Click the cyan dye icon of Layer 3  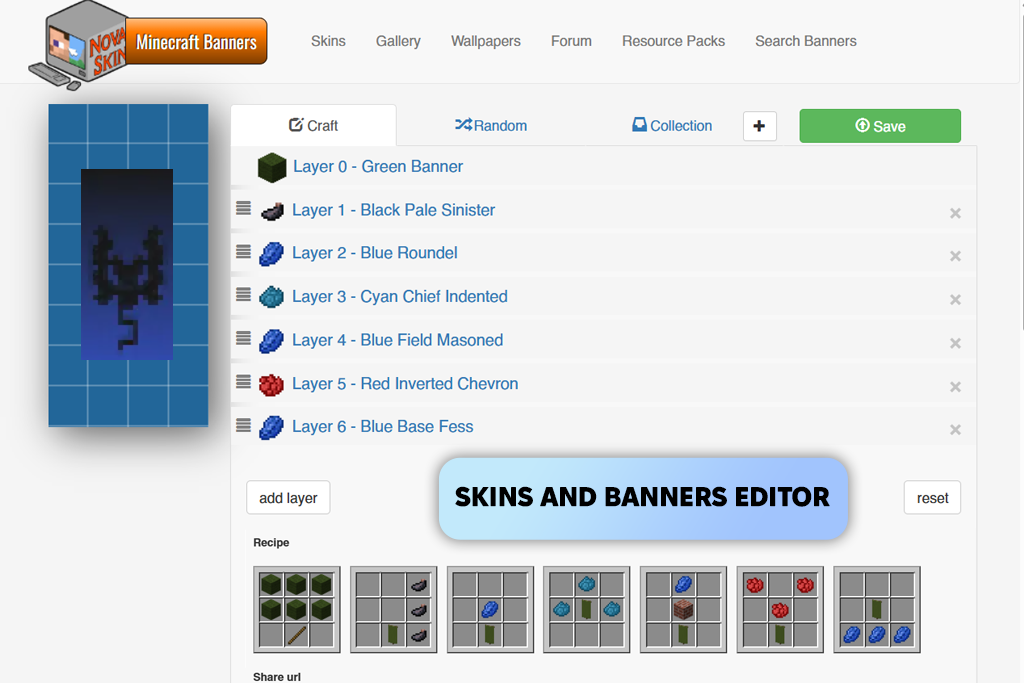tap(272, 297)
